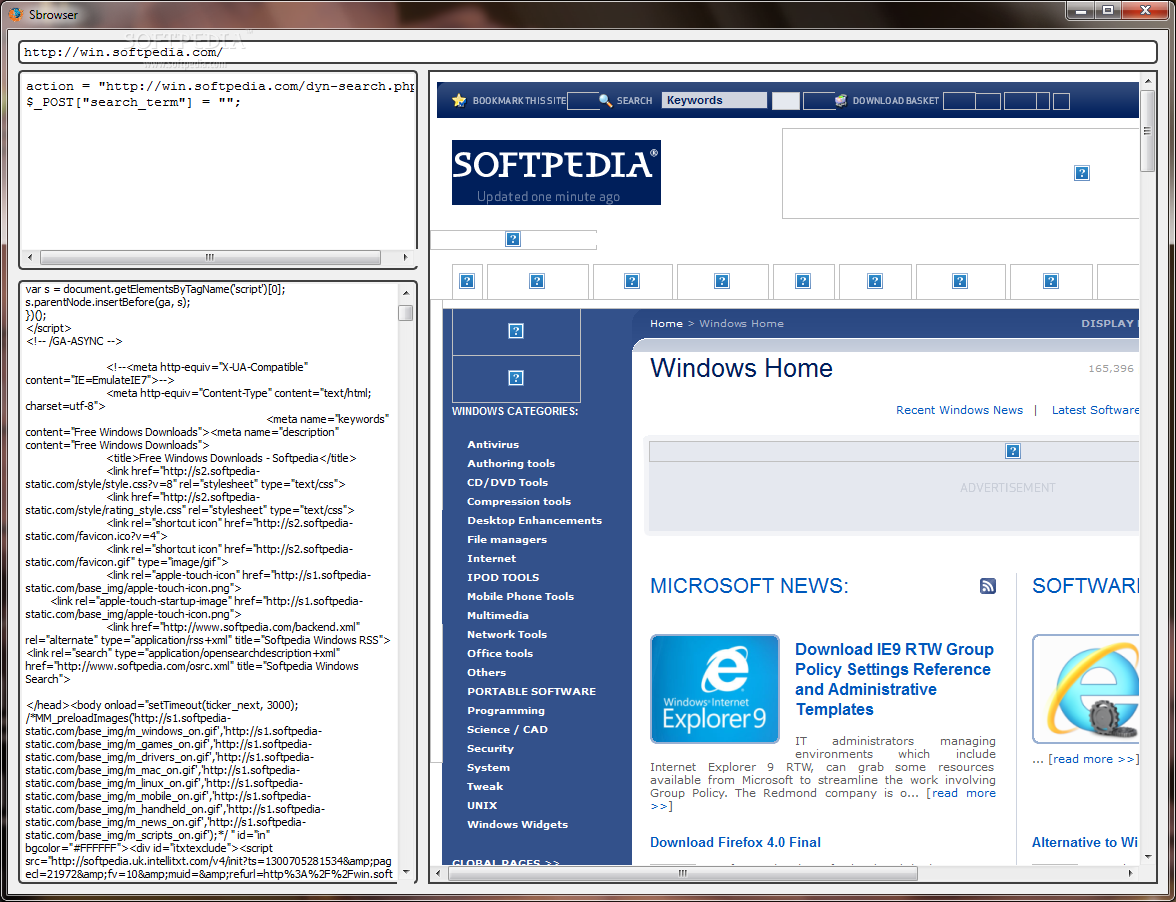
Task: Open the Microsoft News RSS feed icon
Action: (x=988, y=586)
